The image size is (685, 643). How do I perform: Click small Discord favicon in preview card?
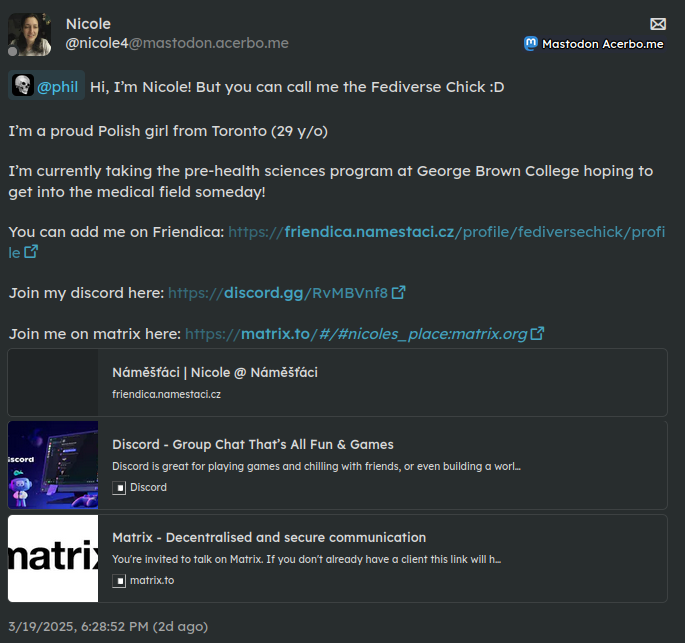(119, 488)
